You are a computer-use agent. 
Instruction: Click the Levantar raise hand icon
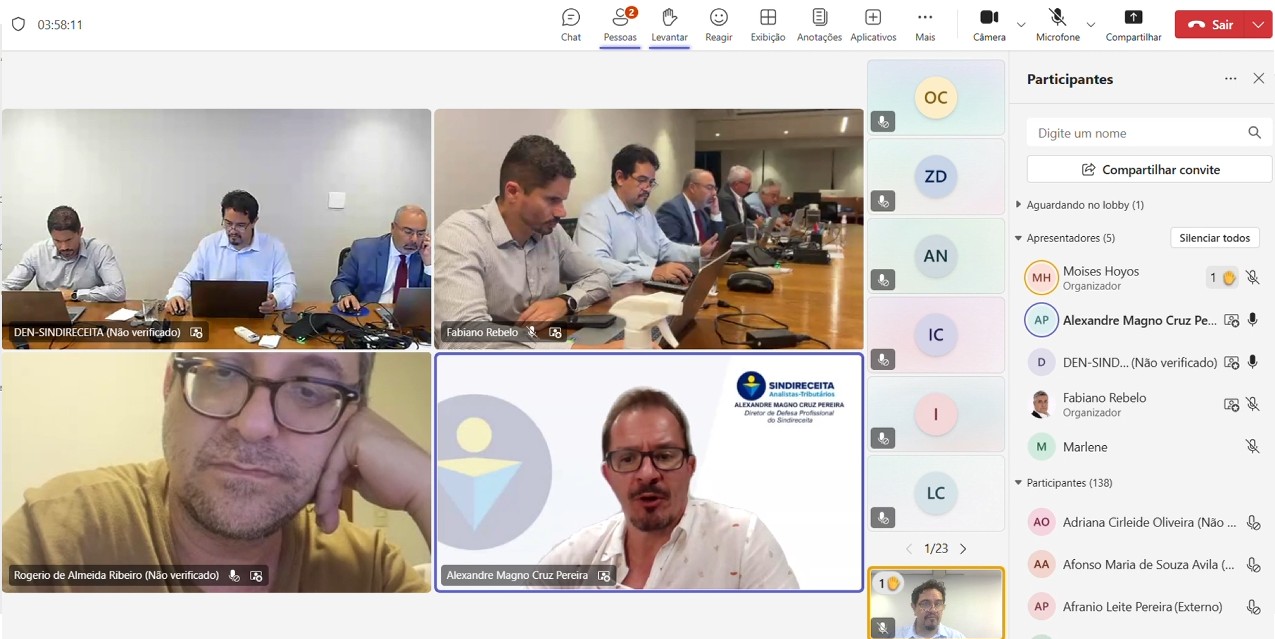tap(669, 25)
